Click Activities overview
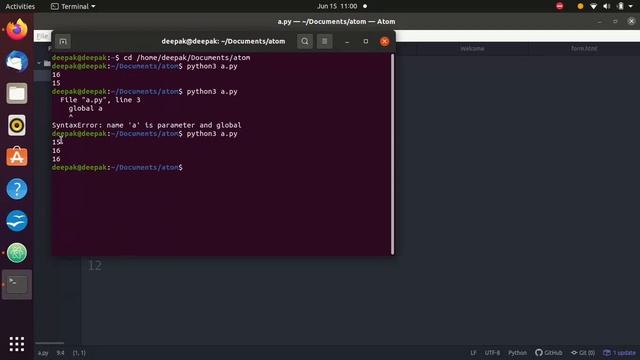Image resolution: width=640 pixels, height=360 pixels. (x=20, y=6)
